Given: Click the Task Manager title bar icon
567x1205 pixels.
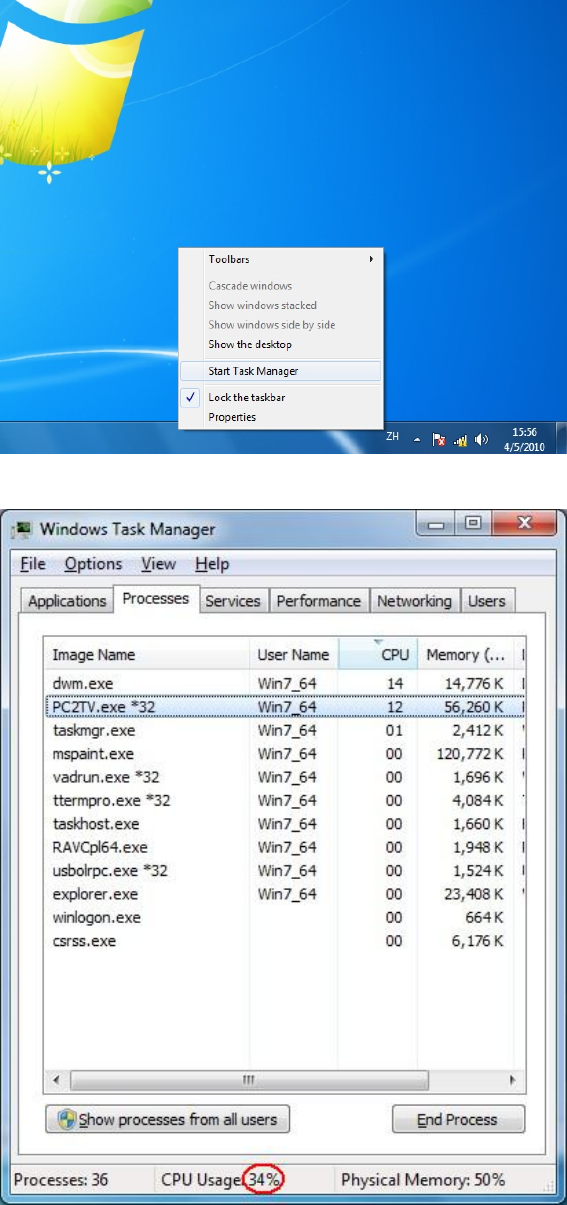Looking at the screenshot, I should pyautogui.click(x=22, y=528).
